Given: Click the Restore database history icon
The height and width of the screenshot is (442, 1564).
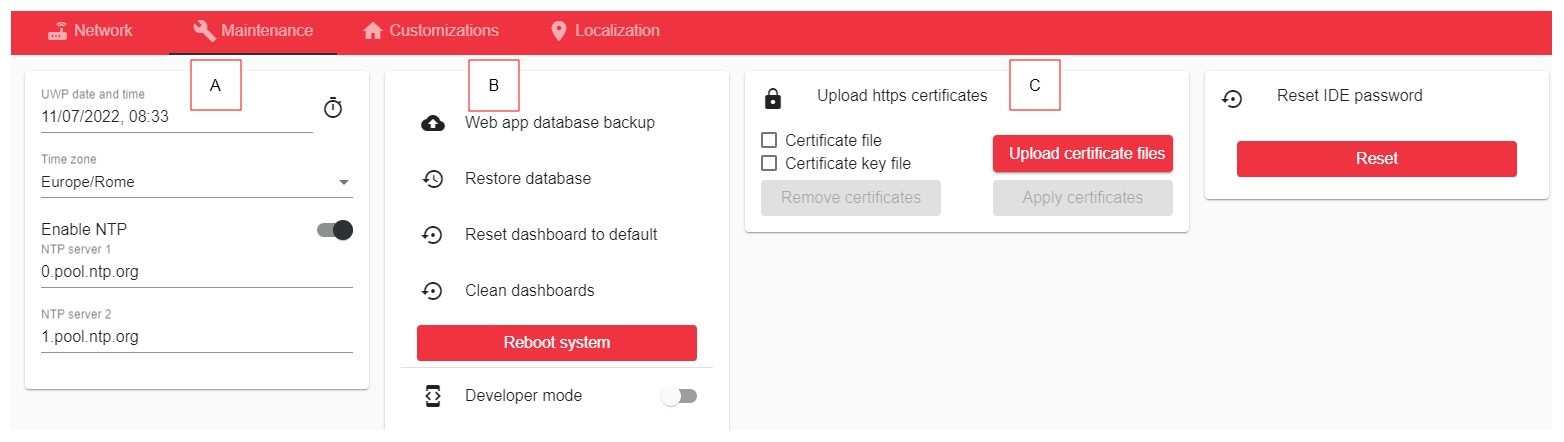Looking at the screenshot, I should tap(432, 179).
